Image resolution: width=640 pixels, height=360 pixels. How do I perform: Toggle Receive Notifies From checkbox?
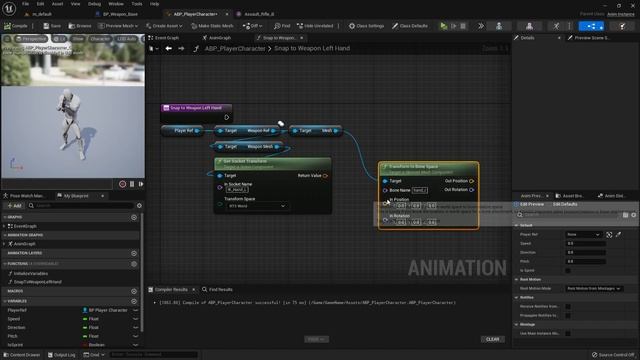click(568, 307)
